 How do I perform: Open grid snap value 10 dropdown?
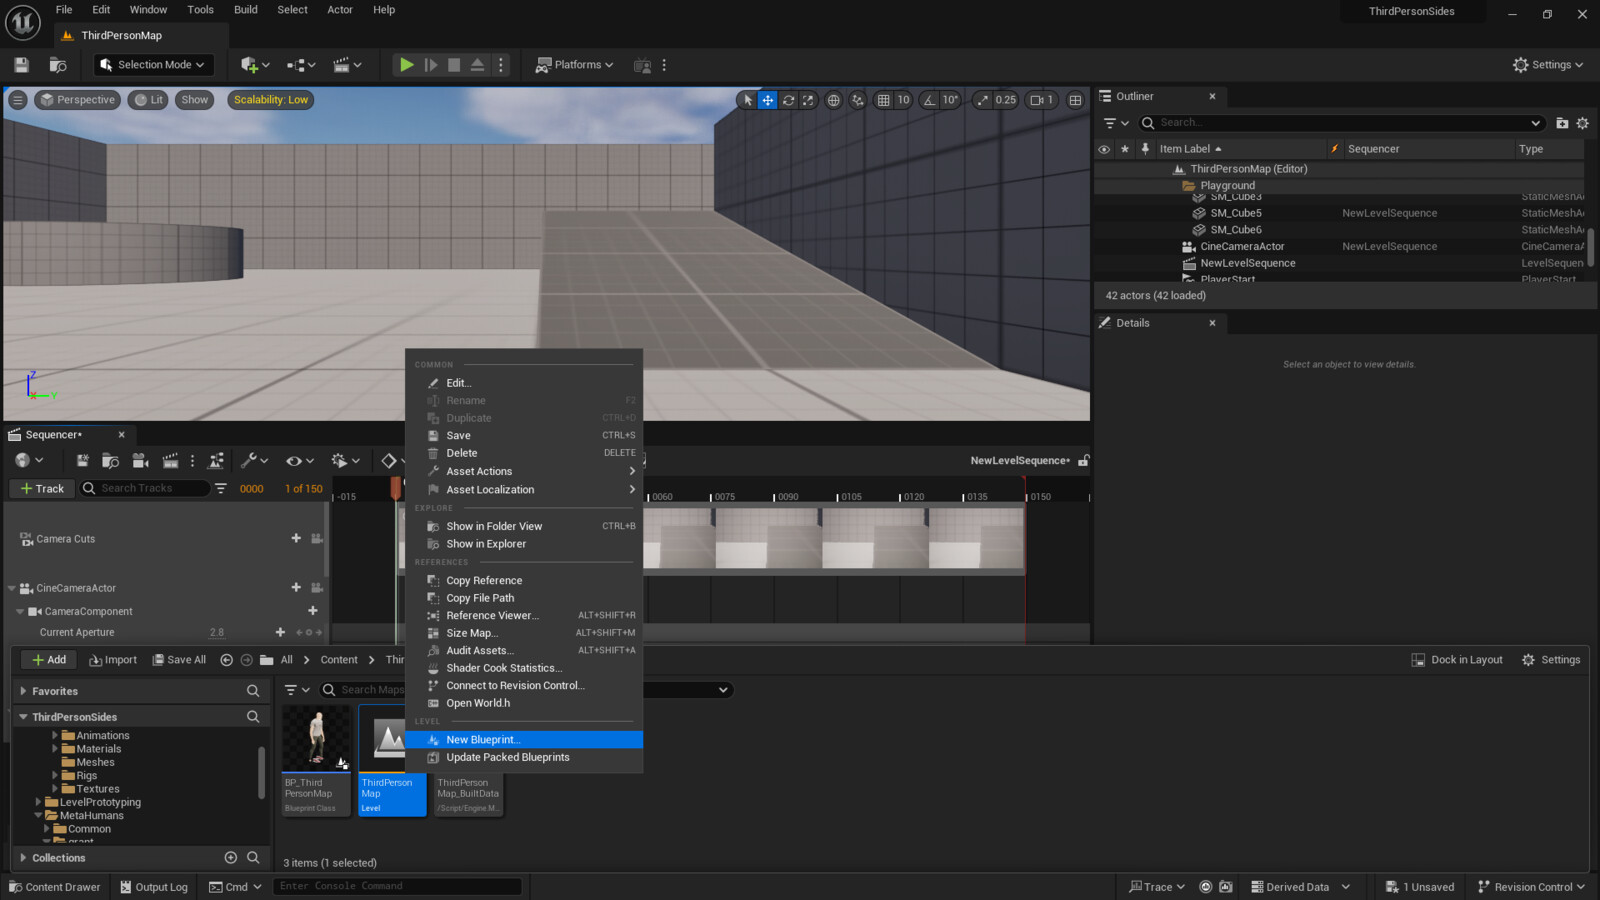903,100
